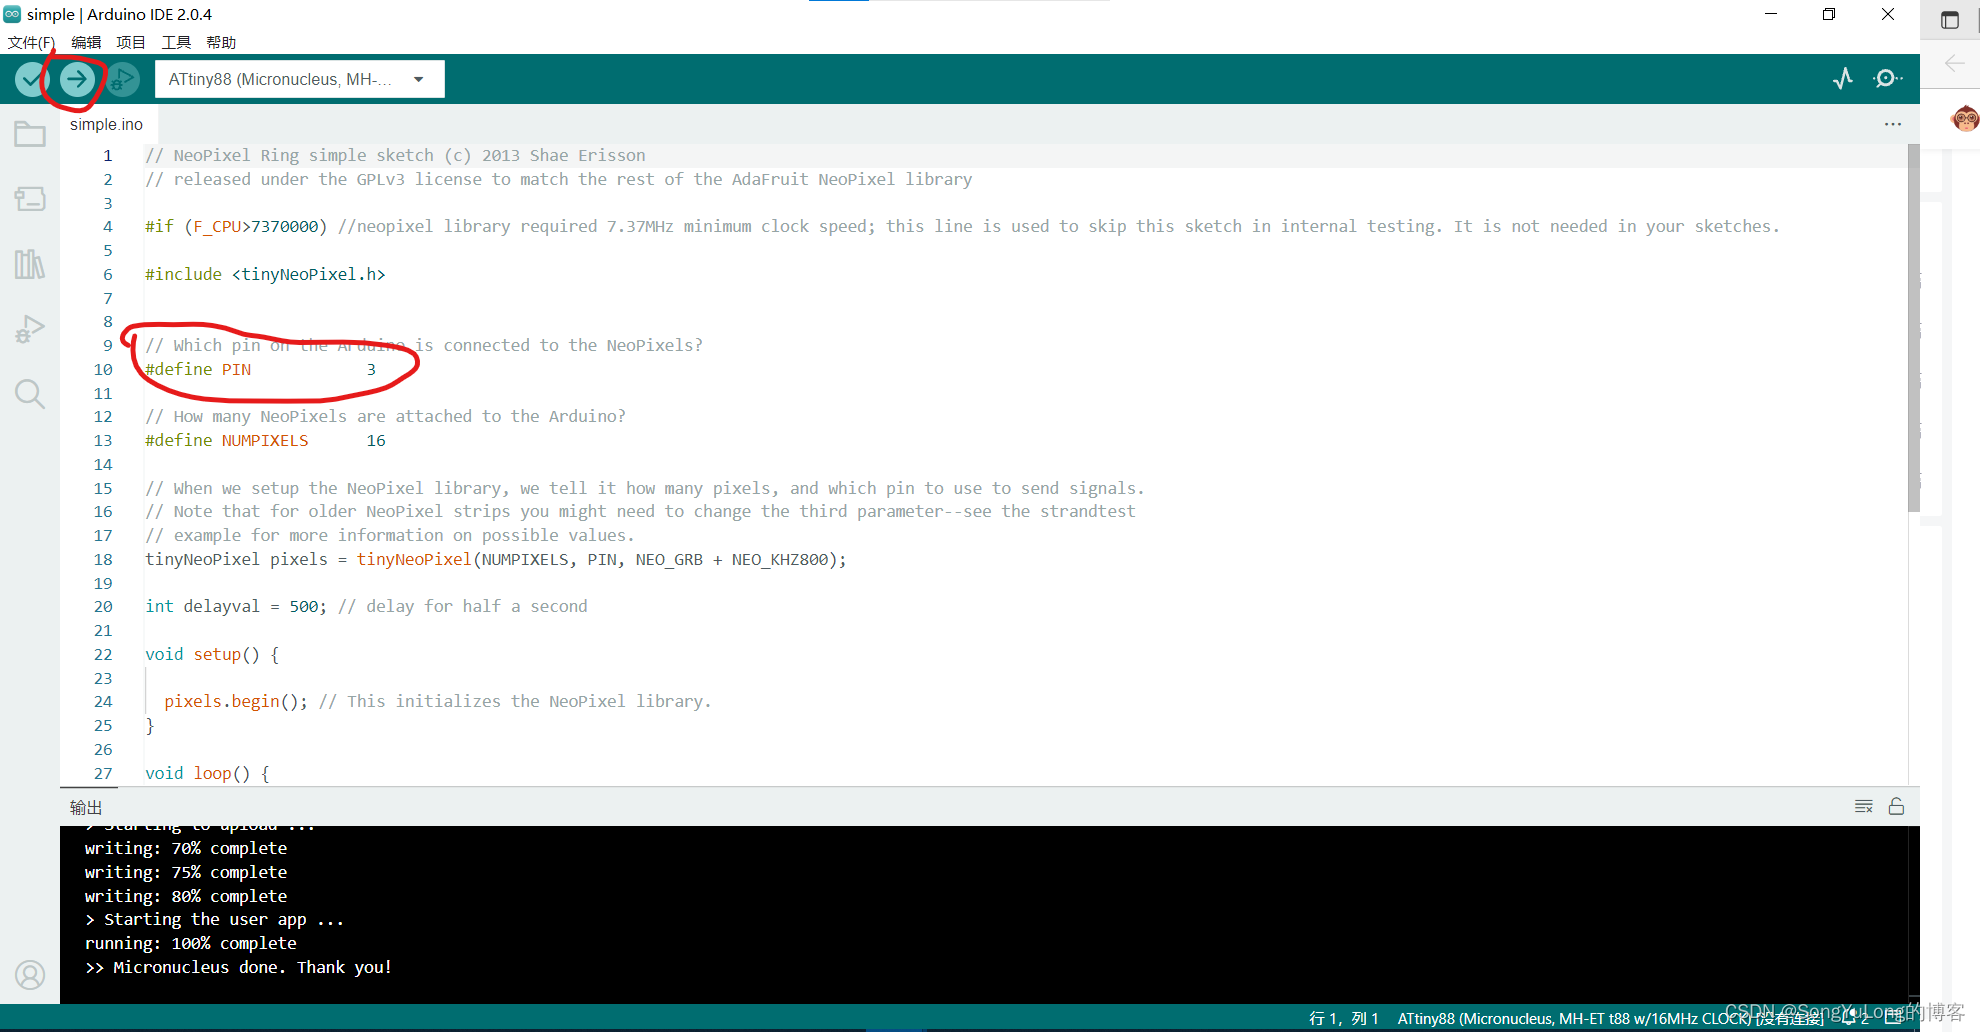Click the ATtiny88 board status in status bar
Viewport: 1980px width, 1032px height.
pyautogui.click(x=1610, y=1018)
